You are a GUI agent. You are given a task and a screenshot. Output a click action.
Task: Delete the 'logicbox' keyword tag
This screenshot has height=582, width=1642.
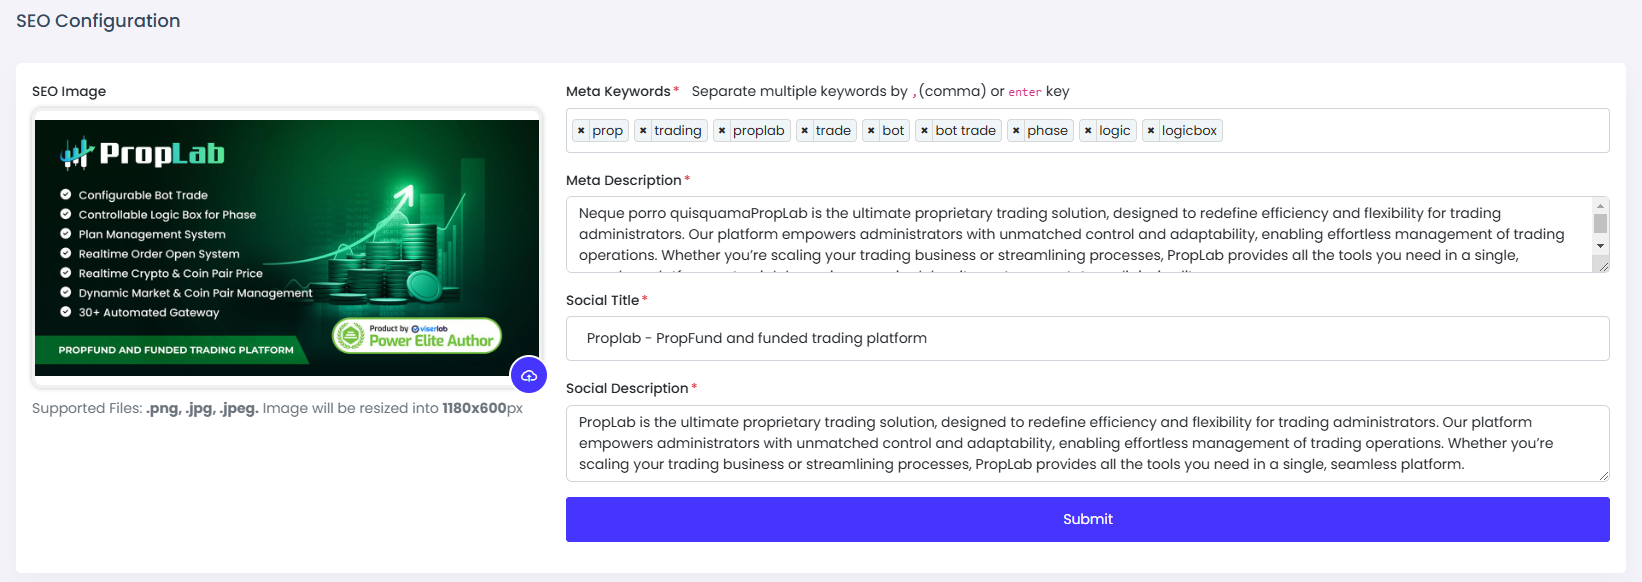pos(1151,131)
